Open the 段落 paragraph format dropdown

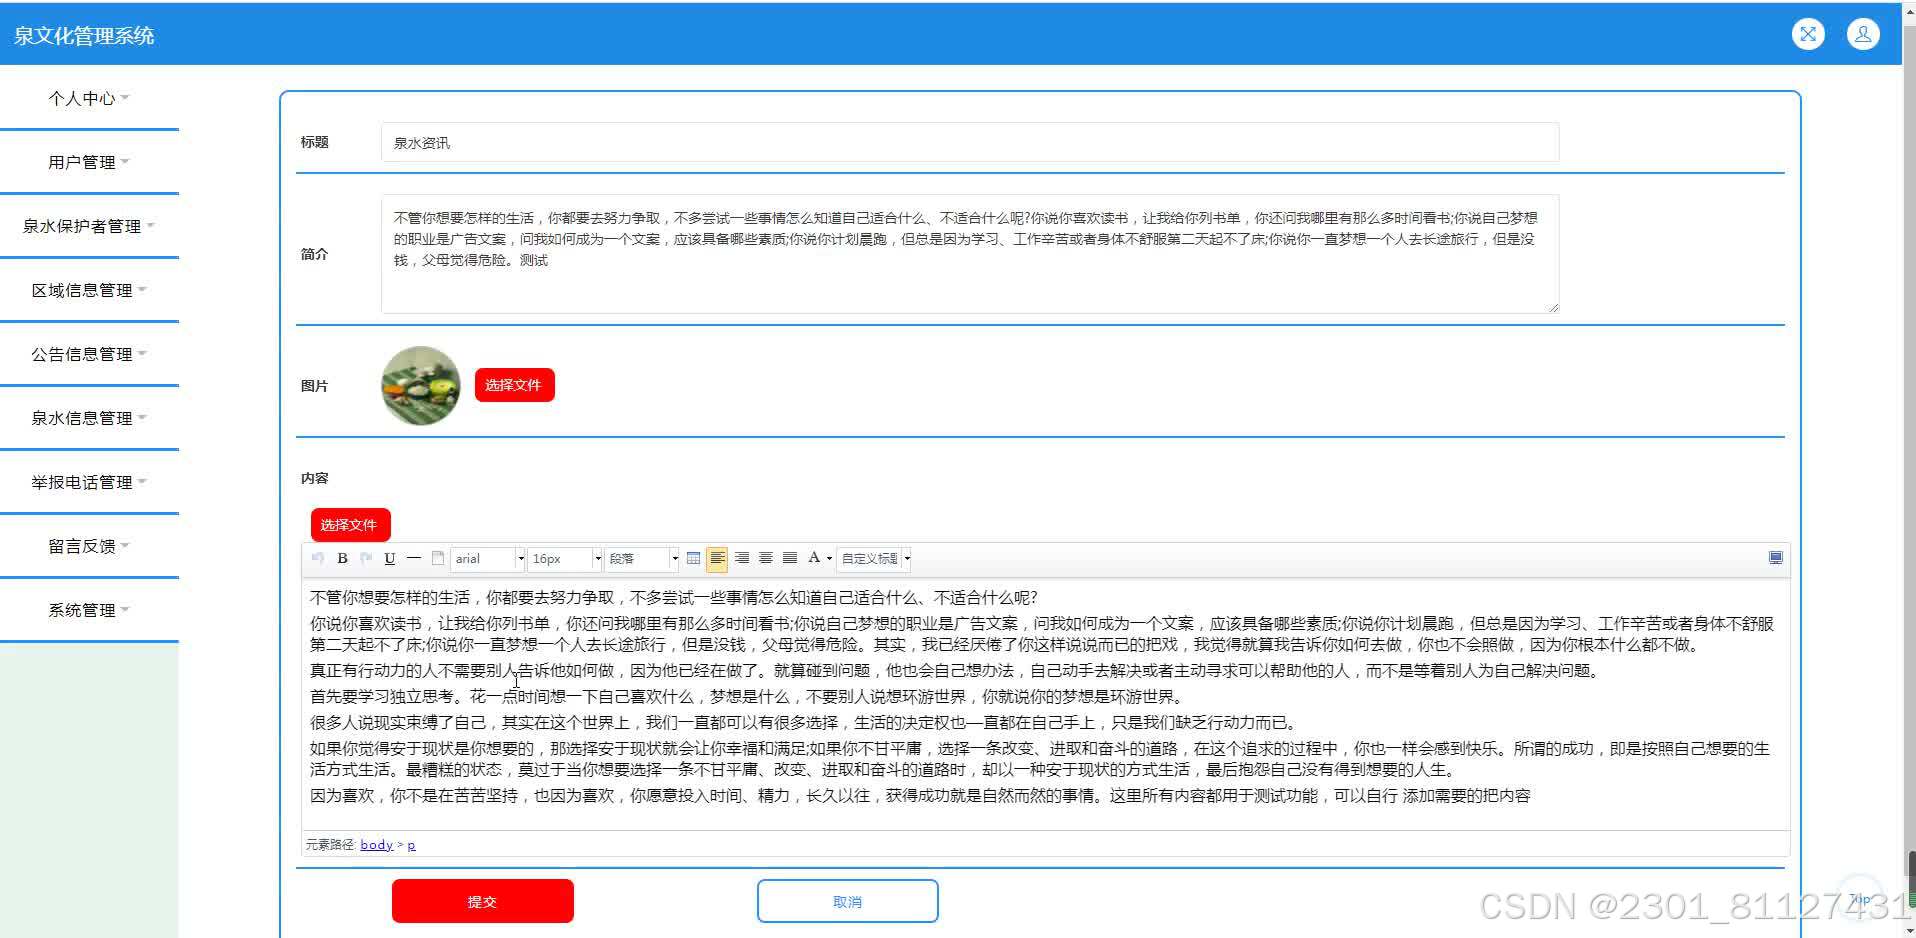643,558
